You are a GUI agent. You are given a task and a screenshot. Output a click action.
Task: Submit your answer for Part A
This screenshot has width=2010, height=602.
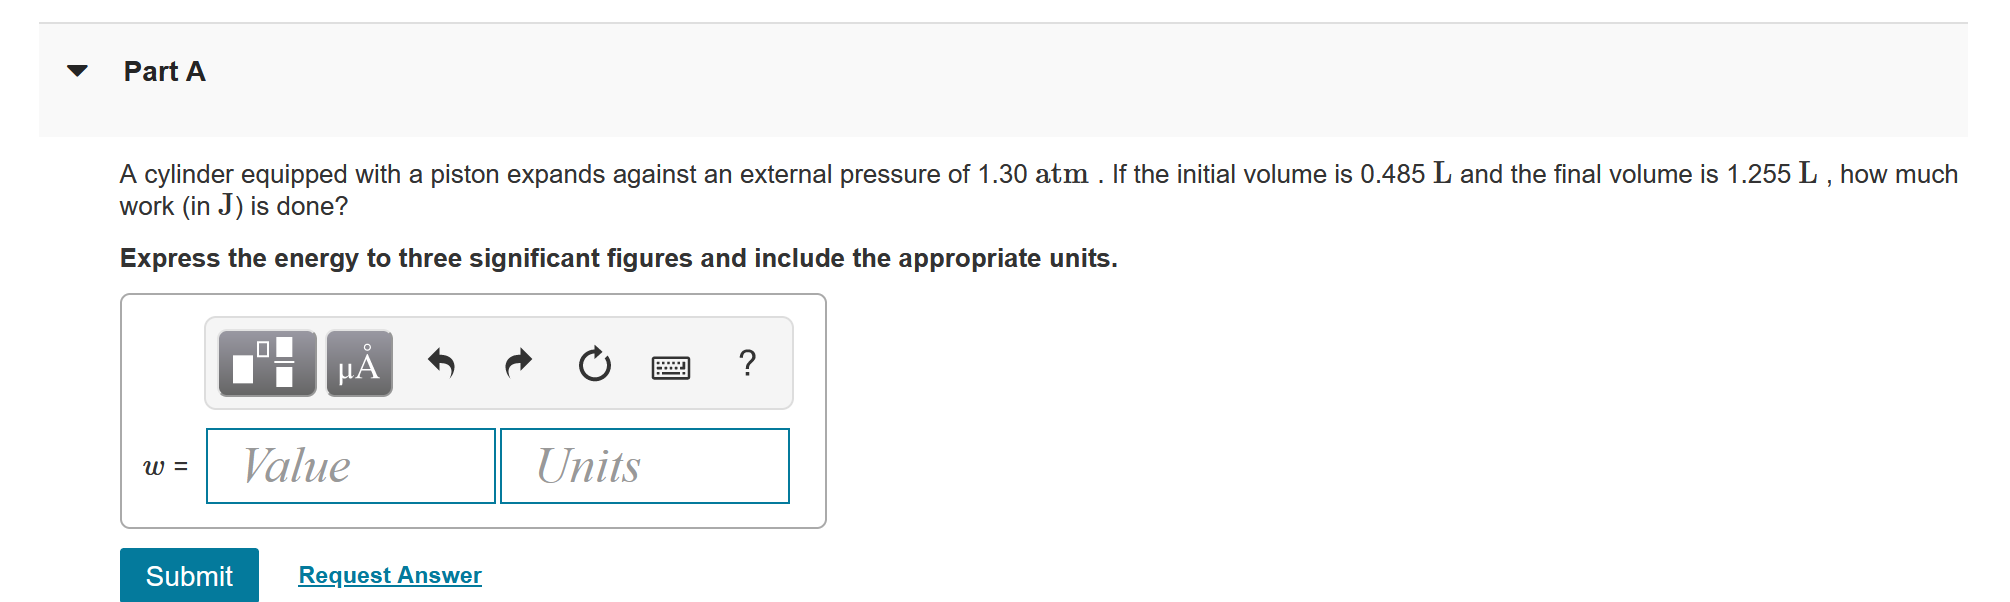(x=188, y=575)
